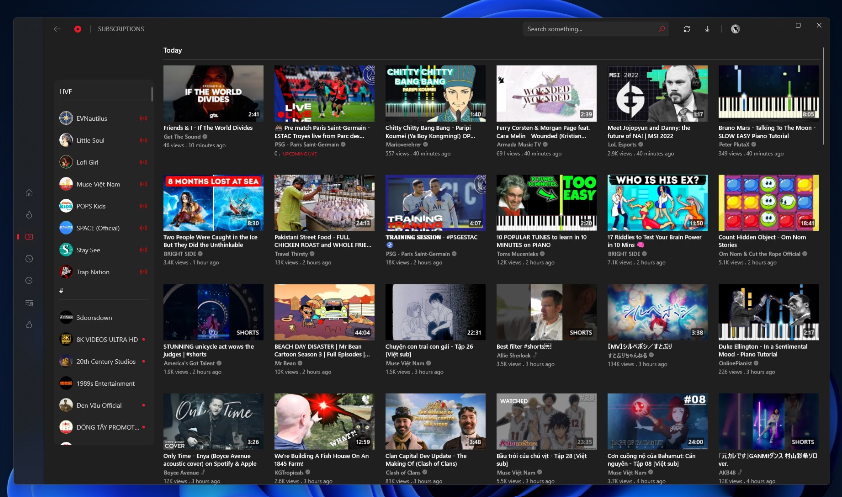This screenshot has height=497, width=842.
Task: Open the downloads arrow icon
Action: click(707, 29)
